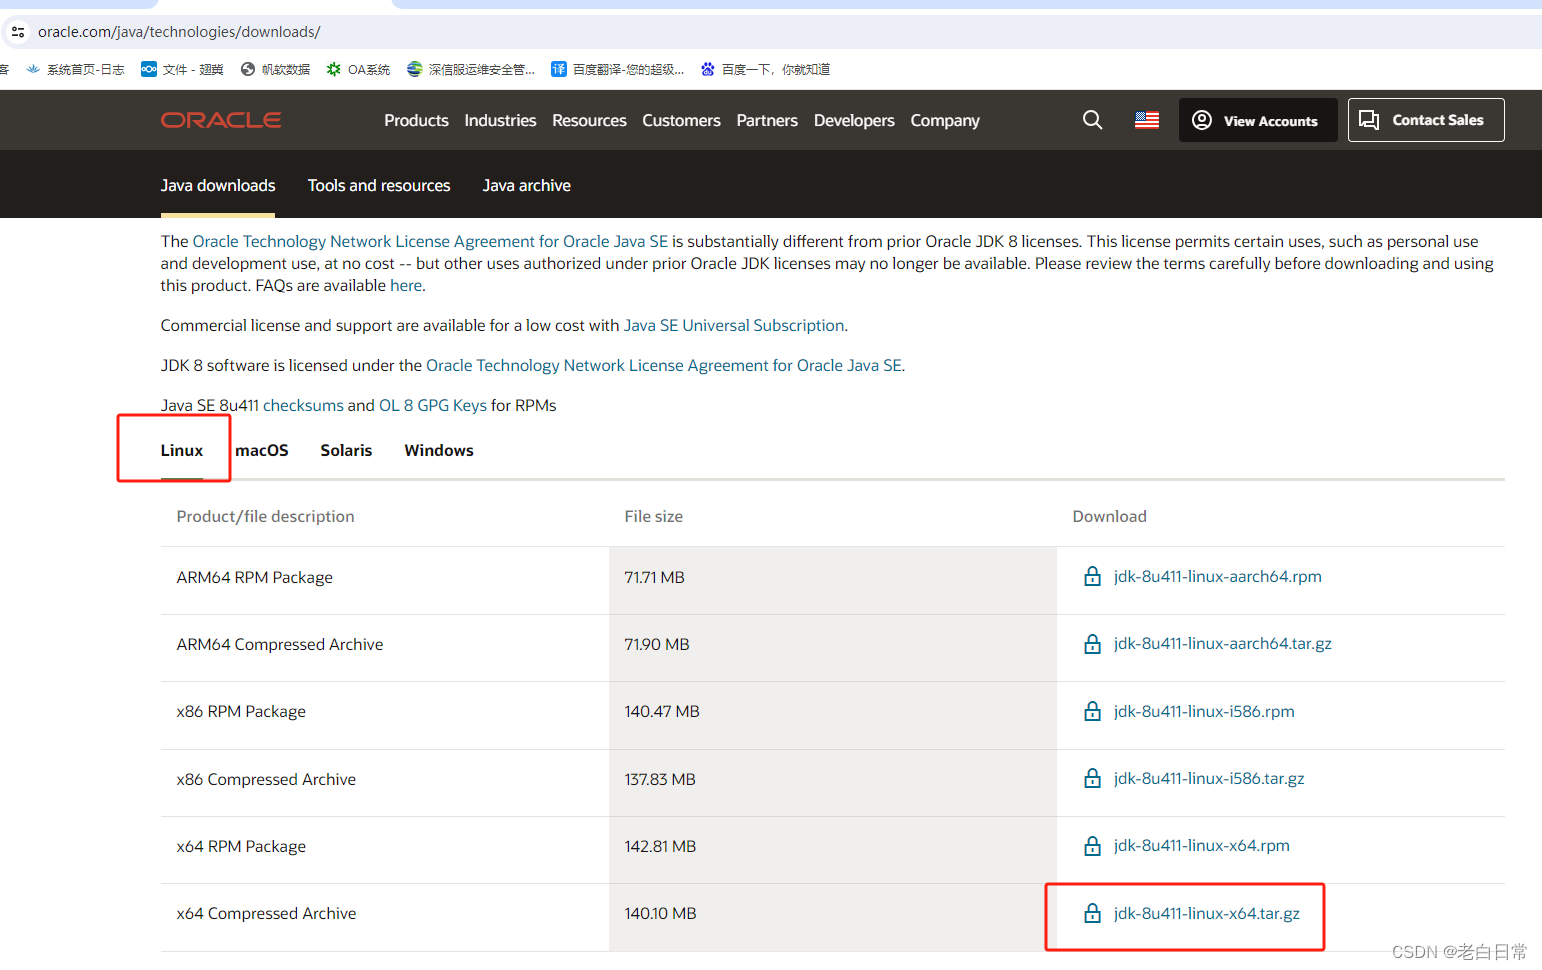The height and width of the screenshot is (970, 1542).
Task: Open the search magnifier icon
Action: (1093, 120)
